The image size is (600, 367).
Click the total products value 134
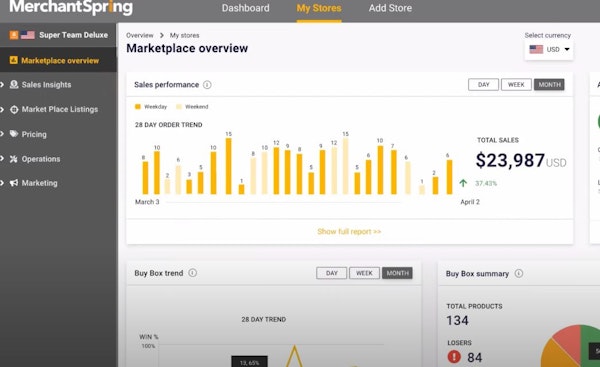point(457,320)
